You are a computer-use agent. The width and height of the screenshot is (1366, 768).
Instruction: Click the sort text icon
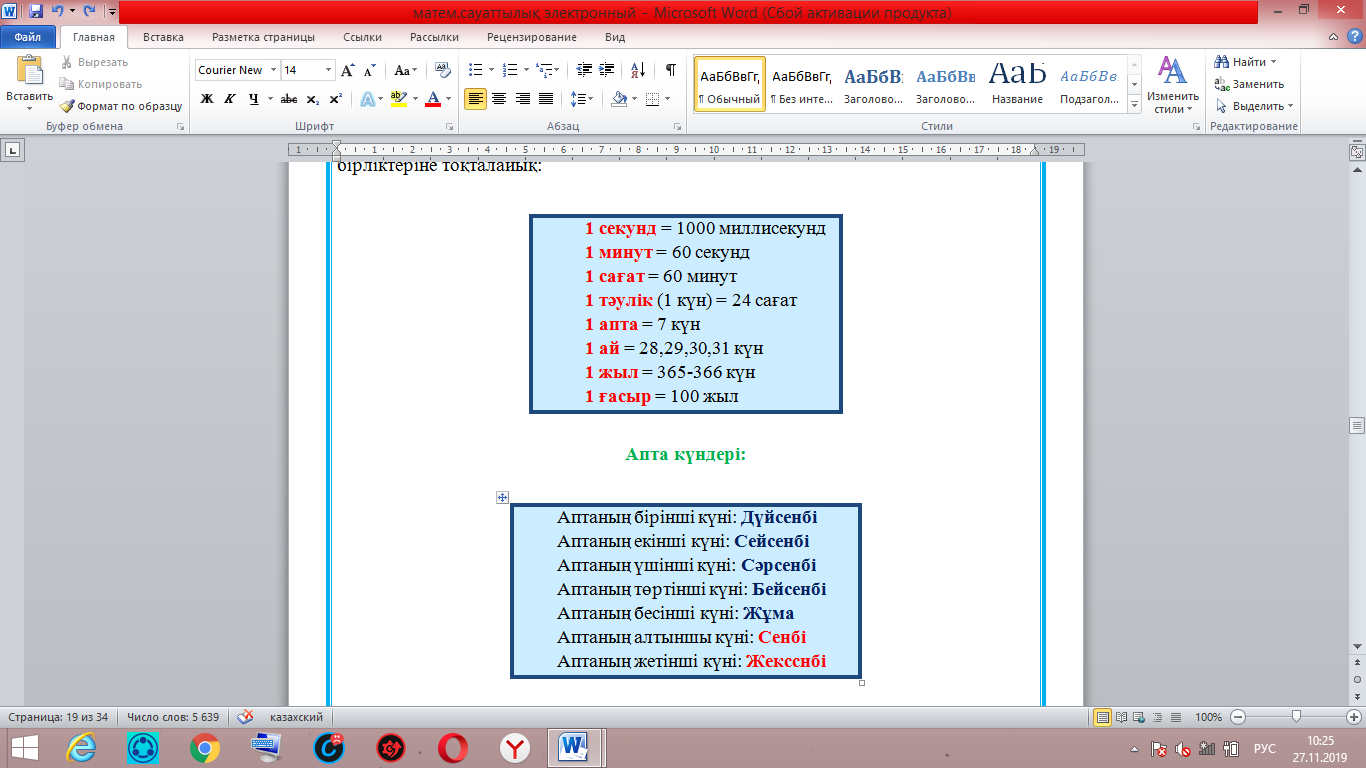[636, 70]
